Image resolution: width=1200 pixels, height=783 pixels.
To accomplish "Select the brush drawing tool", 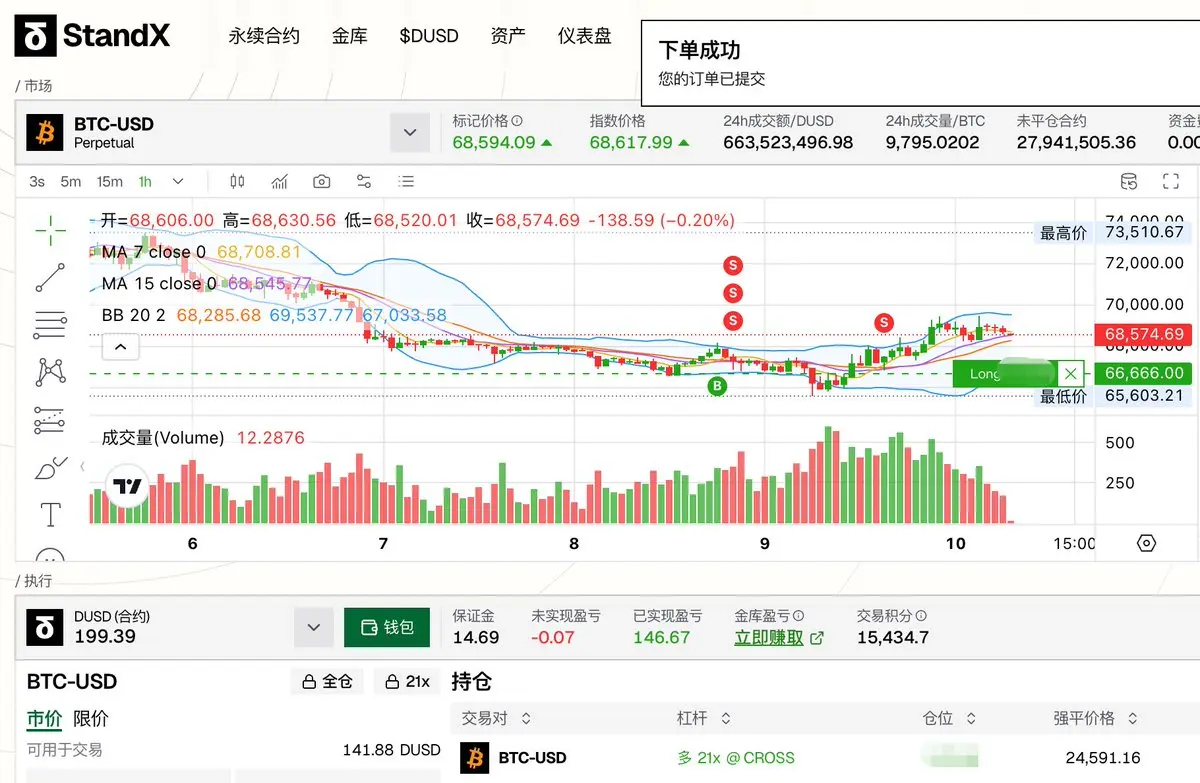I will click(51, 467).
